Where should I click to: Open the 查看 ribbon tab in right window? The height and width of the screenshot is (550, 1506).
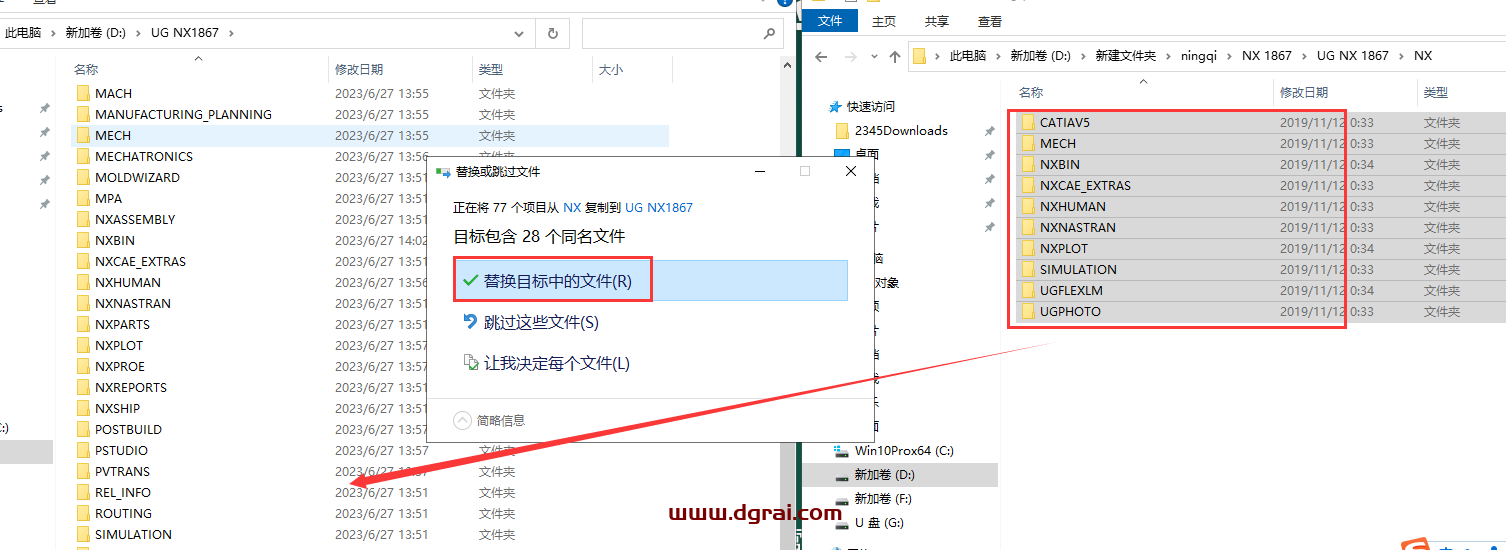(990, 21)
